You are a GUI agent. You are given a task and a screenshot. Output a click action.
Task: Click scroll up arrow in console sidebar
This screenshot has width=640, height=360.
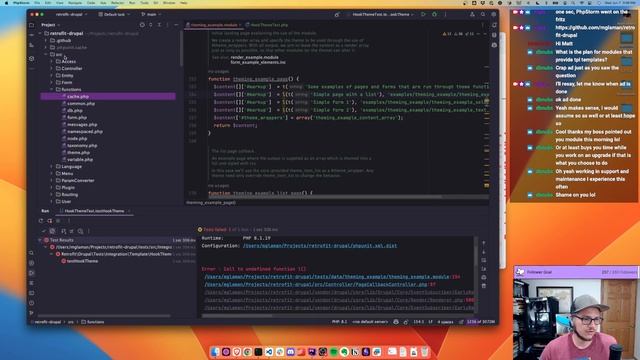(484, 243)
